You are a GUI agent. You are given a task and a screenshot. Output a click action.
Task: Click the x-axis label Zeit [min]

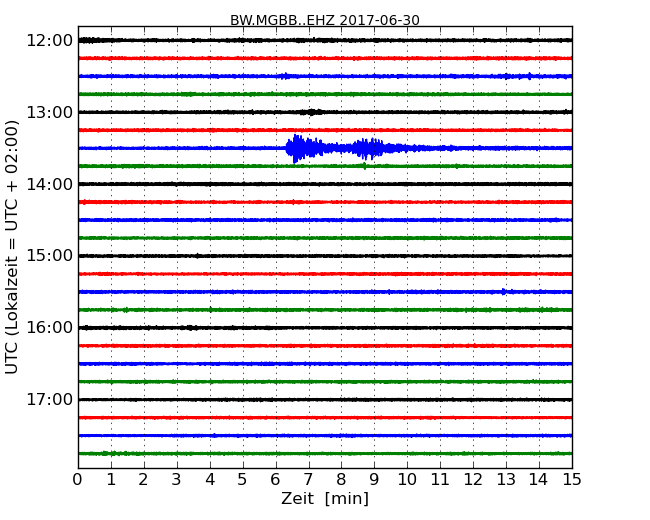(x=325, y=498)
